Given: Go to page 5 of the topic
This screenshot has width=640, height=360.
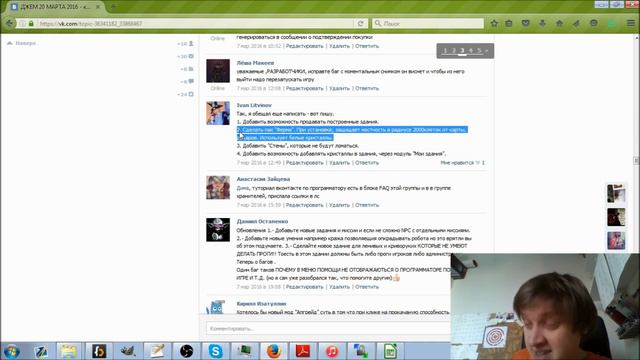Looking at the screenshot, I should (x=479, y=51).
